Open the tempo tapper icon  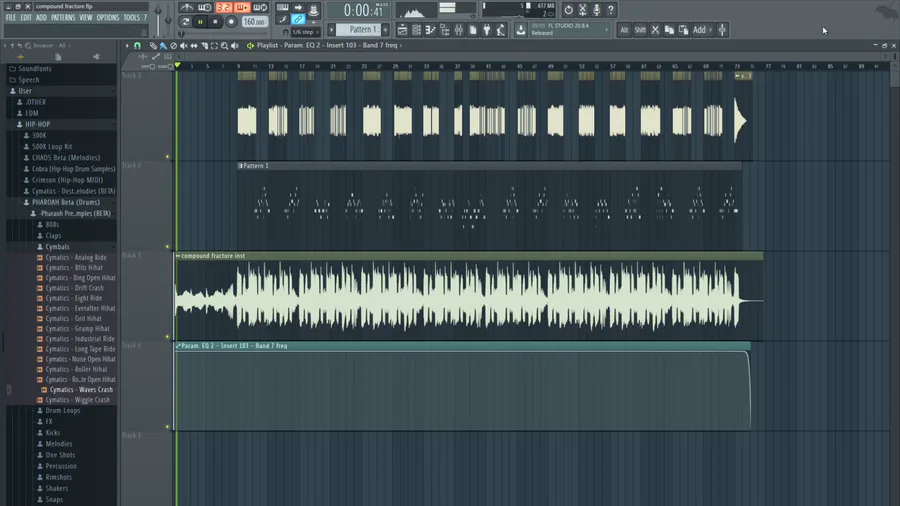pyautogui.click(x=501, y=30)
